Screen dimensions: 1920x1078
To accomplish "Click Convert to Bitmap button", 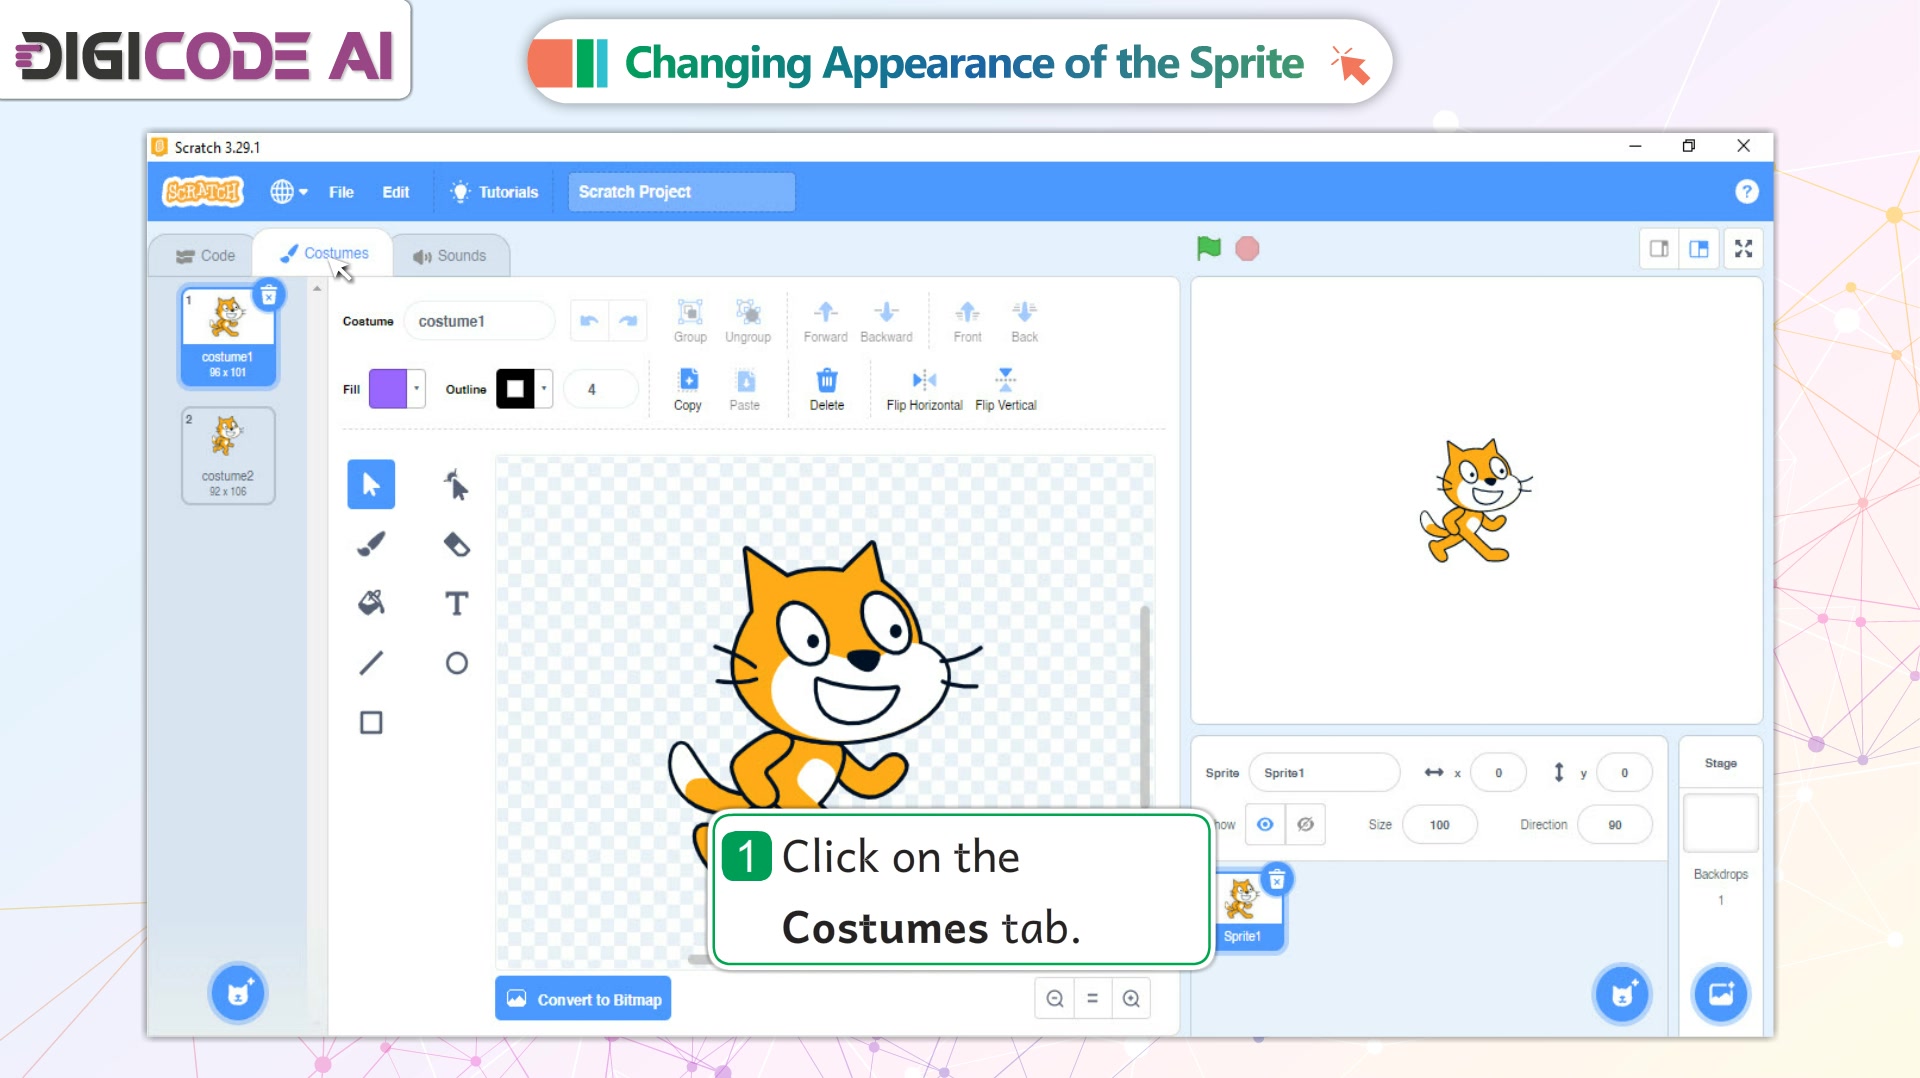I will click(x=583, y=999).
